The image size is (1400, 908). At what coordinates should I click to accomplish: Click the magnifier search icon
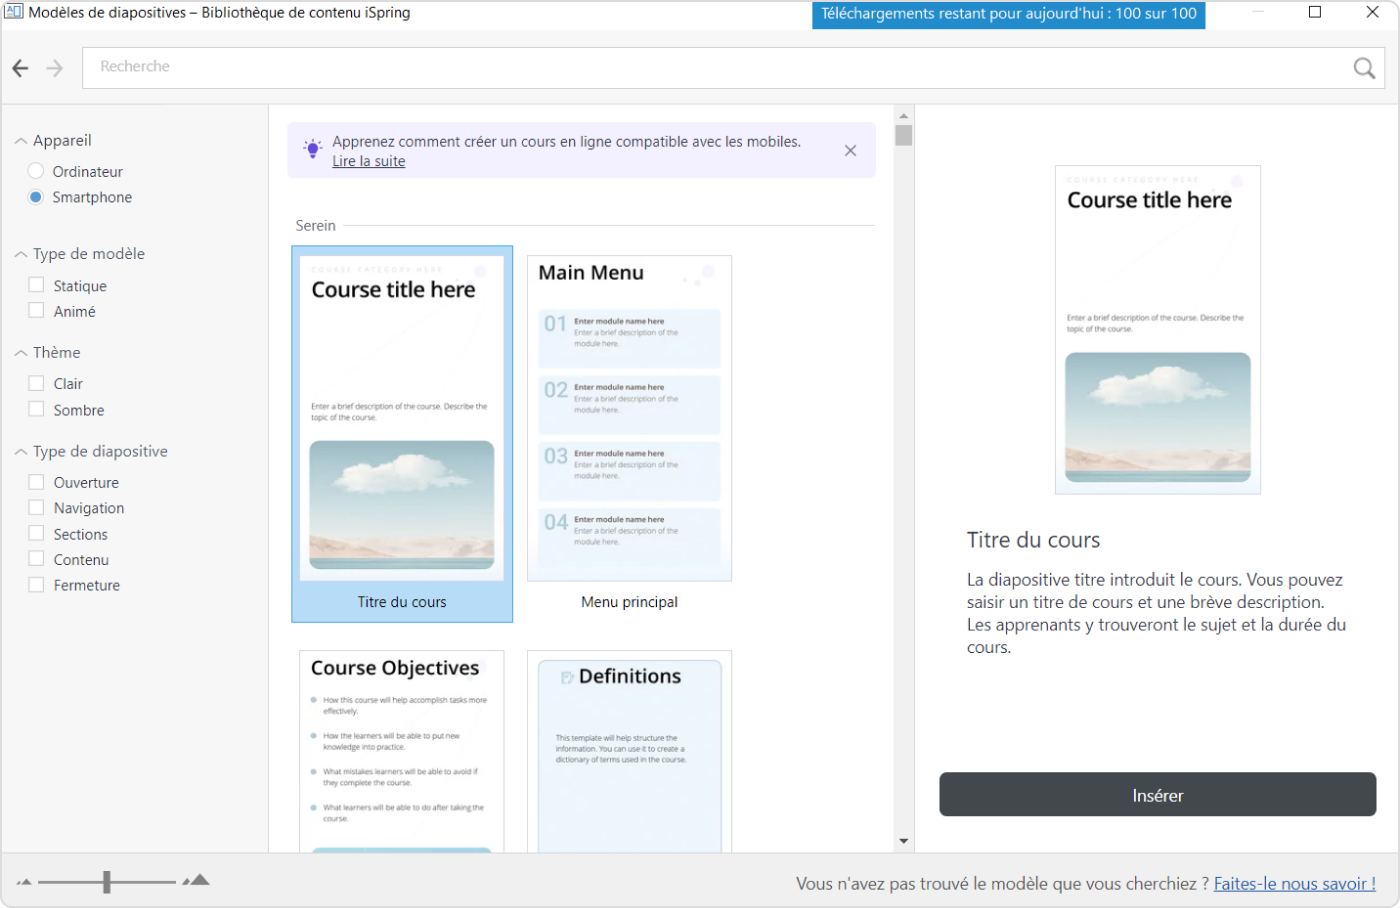coord(1364,68)
